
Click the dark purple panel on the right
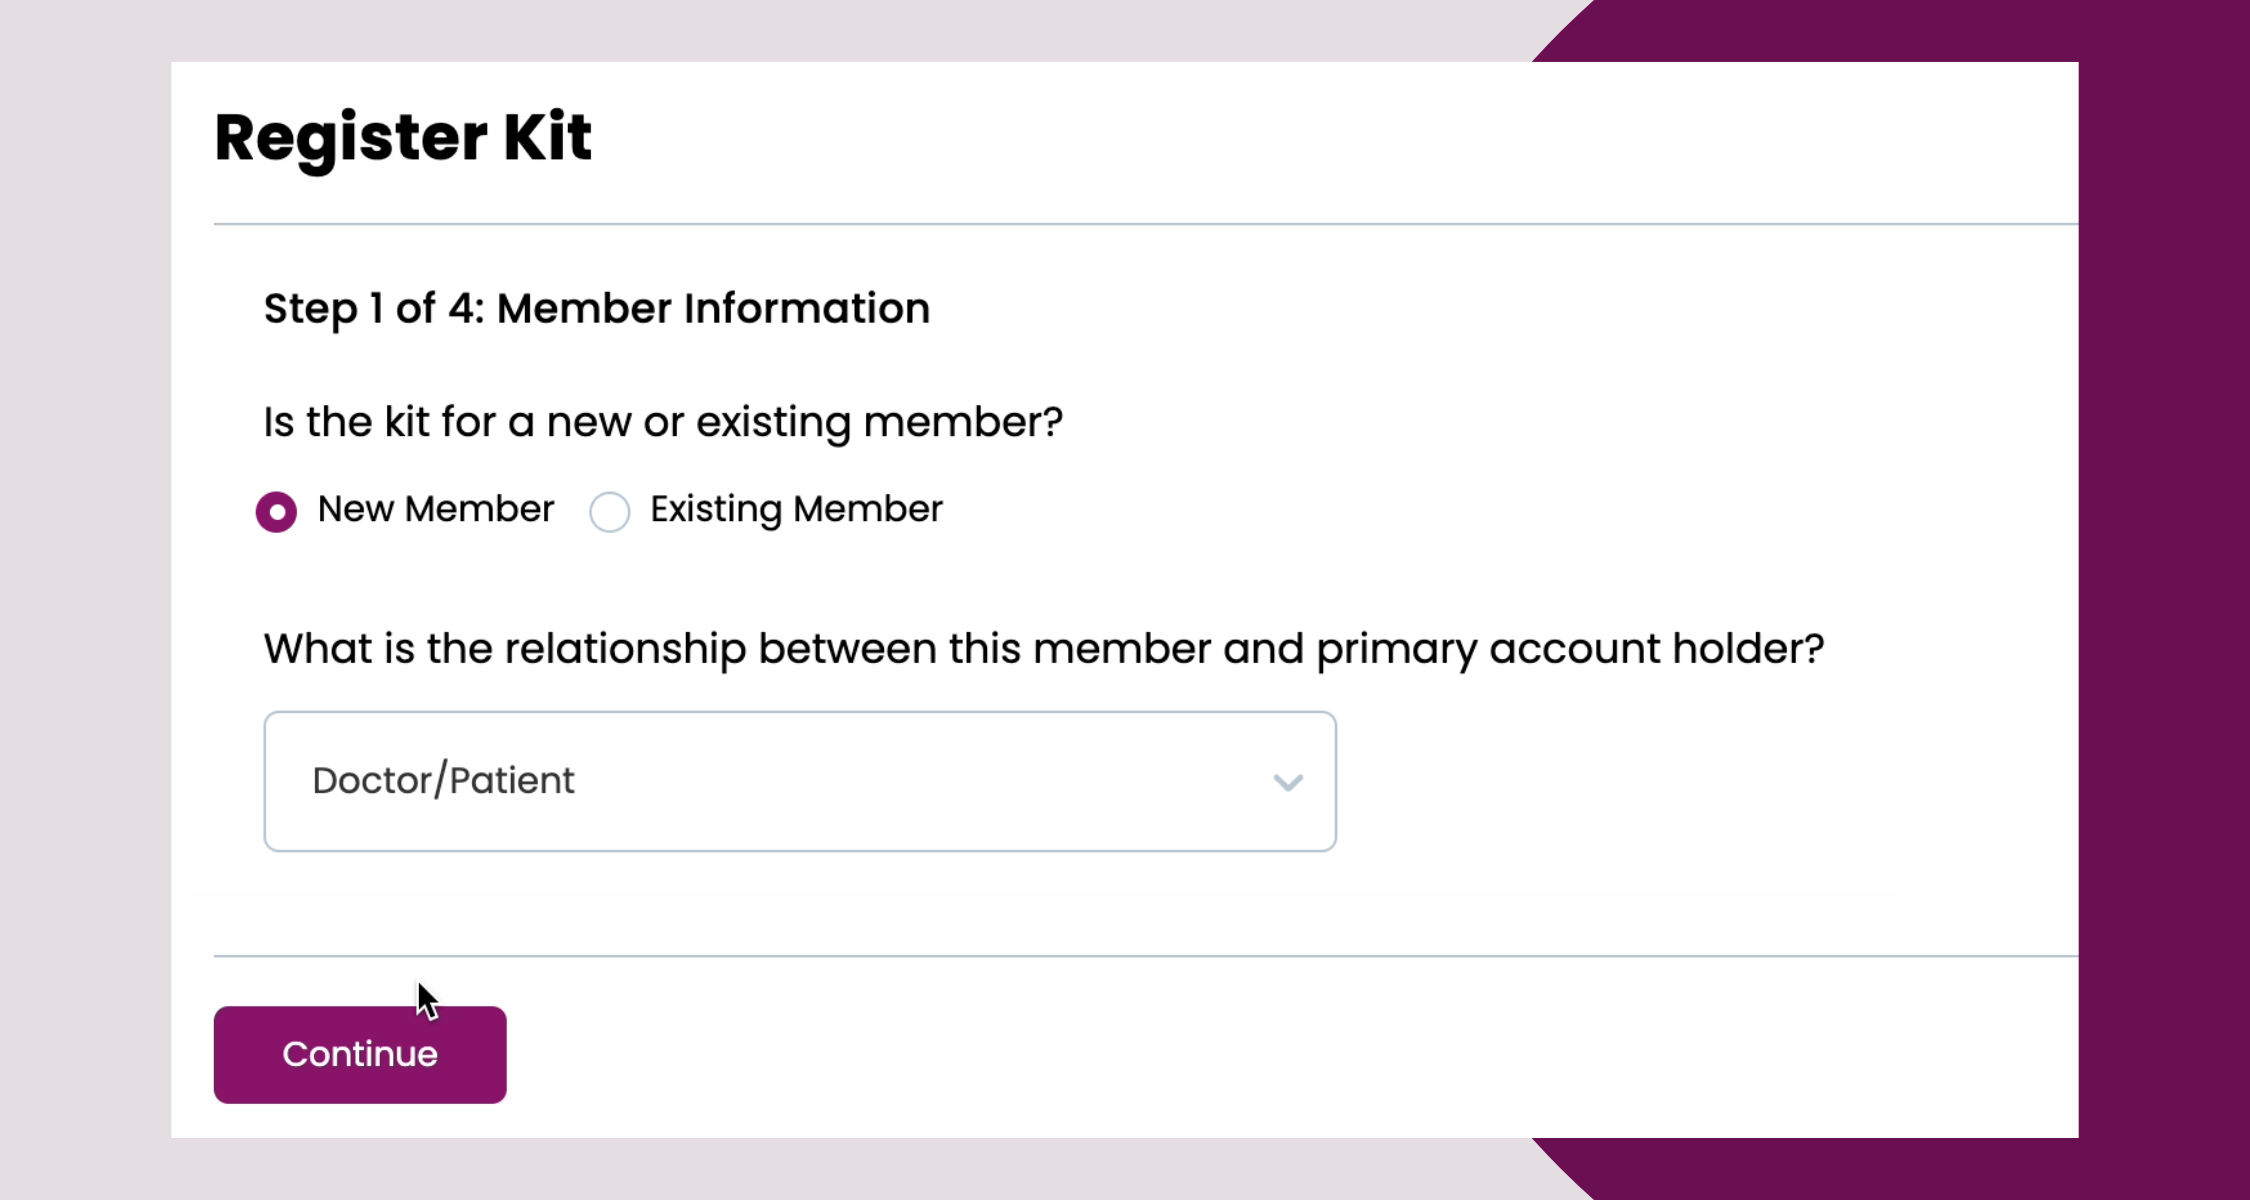2165,600
